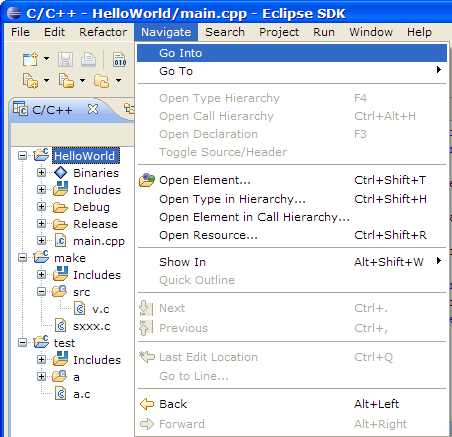
Task: Click the last folder icon in second toolbar row
Action: click(102, 81)
